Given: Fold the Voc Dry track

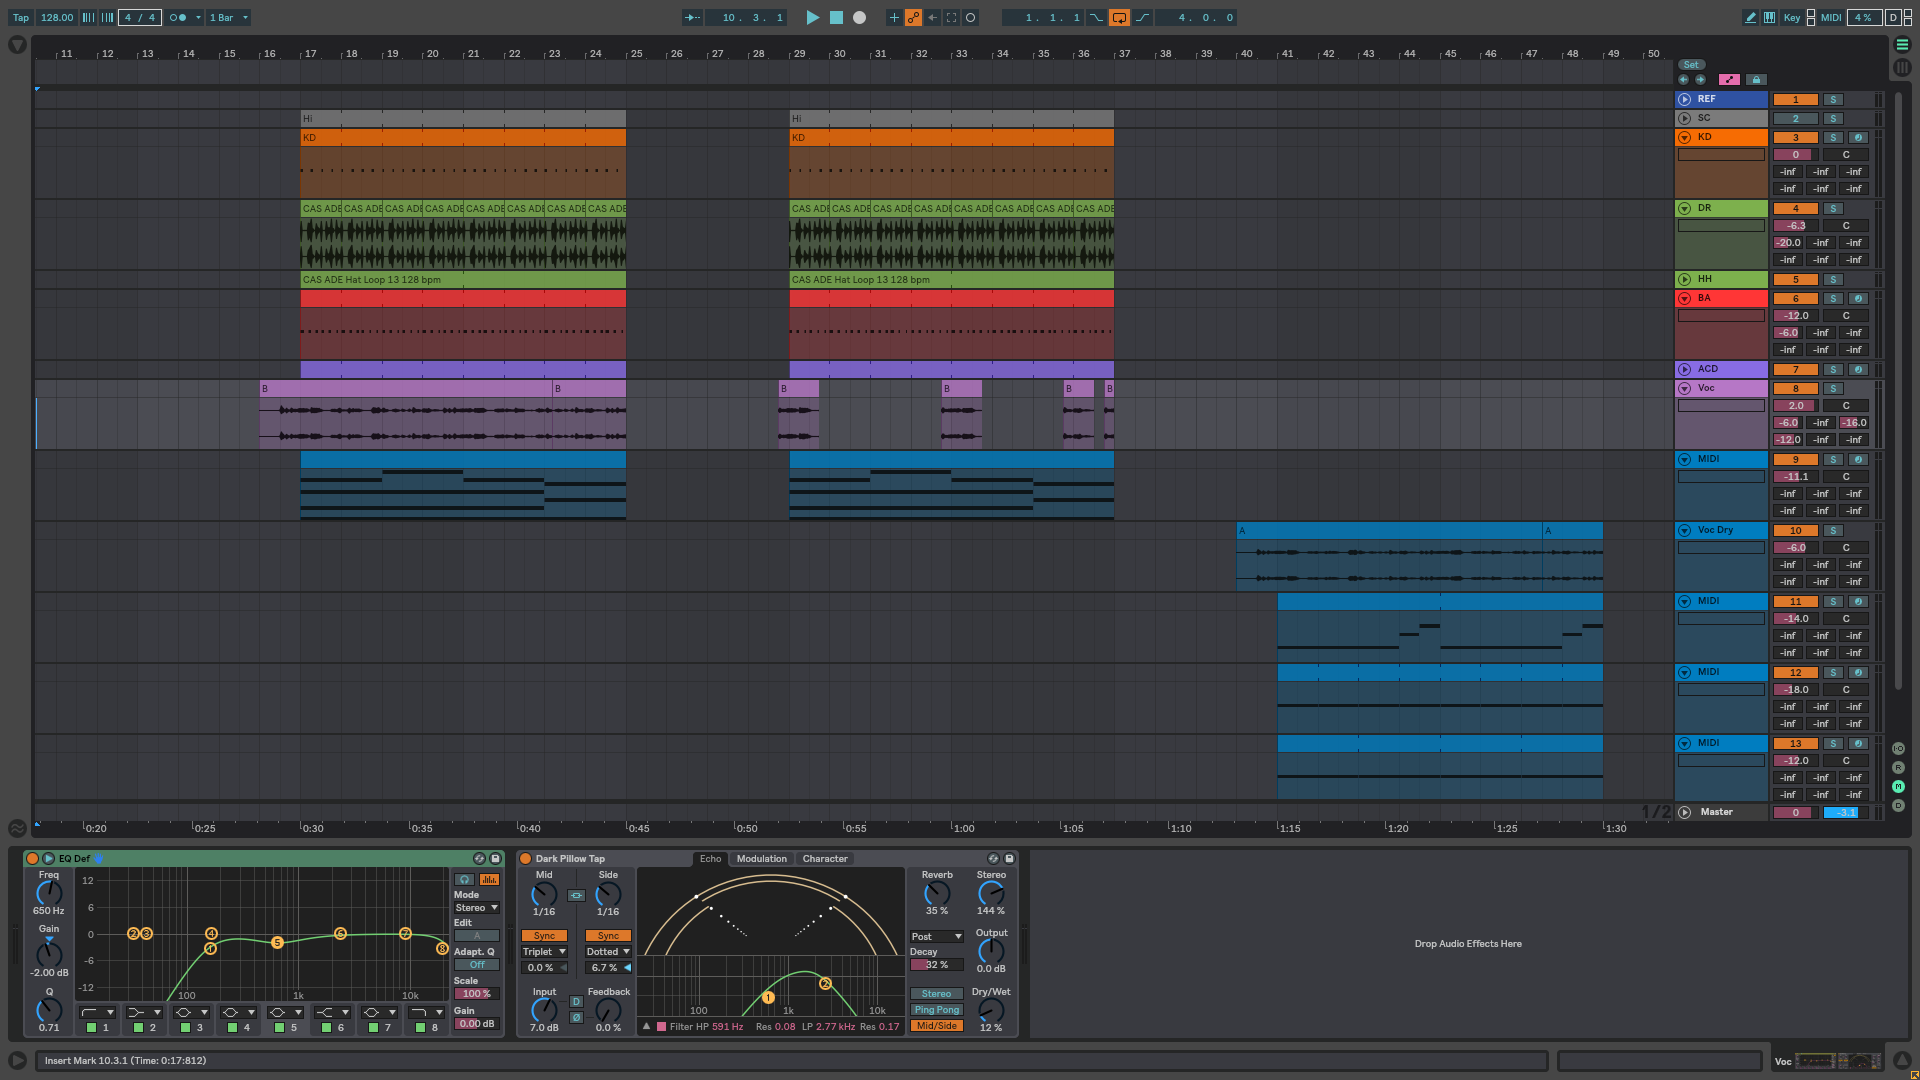Looking at the screenshot, I should point(1685,530).
